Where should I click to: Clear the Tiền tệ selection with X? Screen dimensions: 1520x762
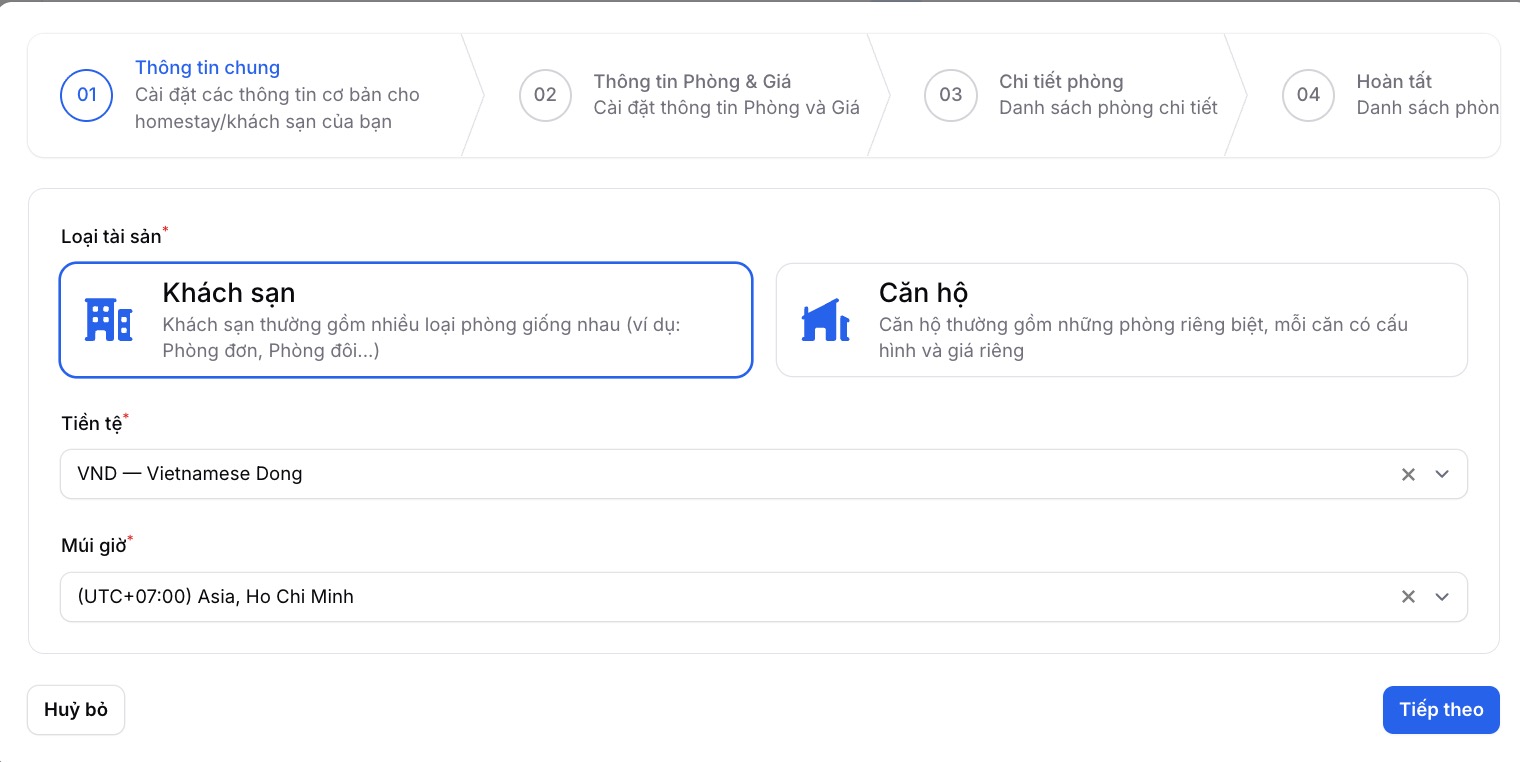1408,474
